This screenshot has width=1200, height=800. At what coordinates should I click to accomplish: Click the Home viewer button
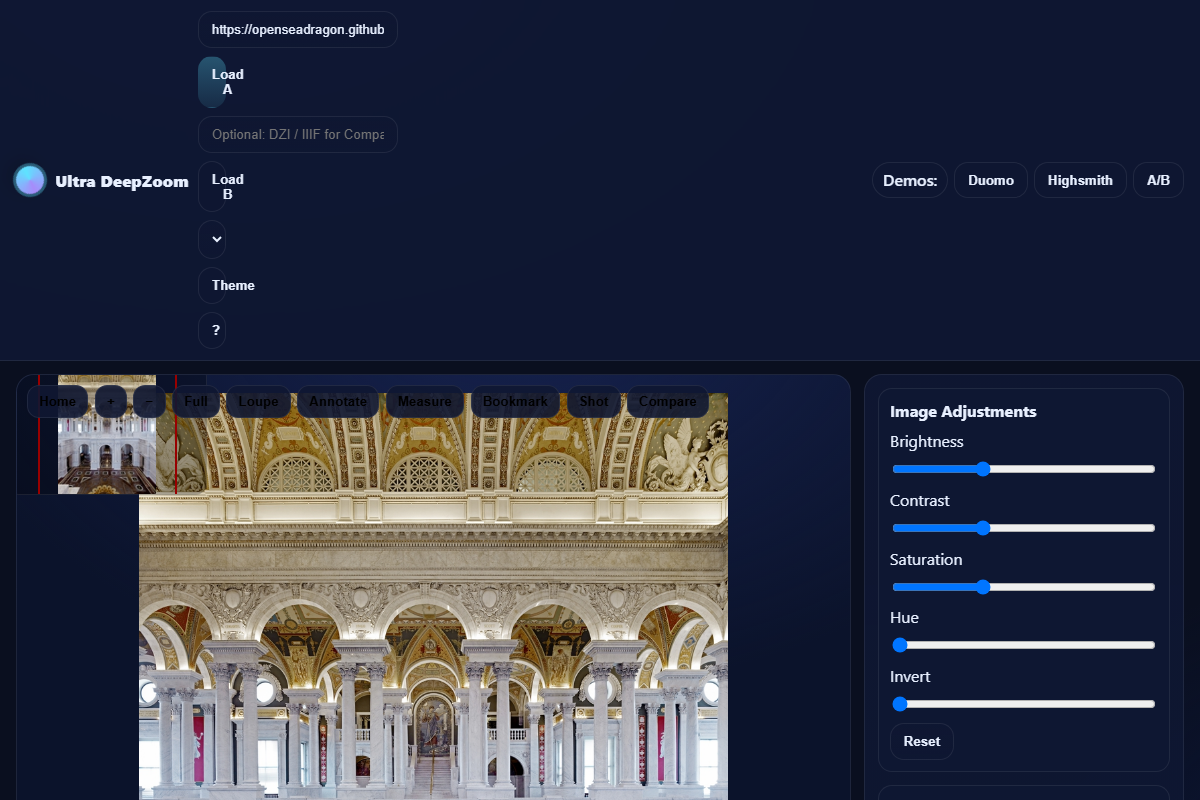58,402
